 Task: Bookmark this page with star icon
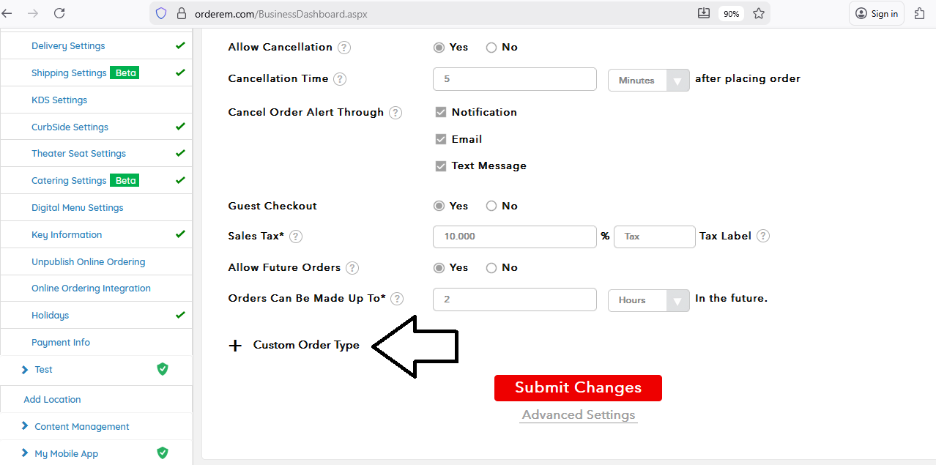[x=759, y=14]
